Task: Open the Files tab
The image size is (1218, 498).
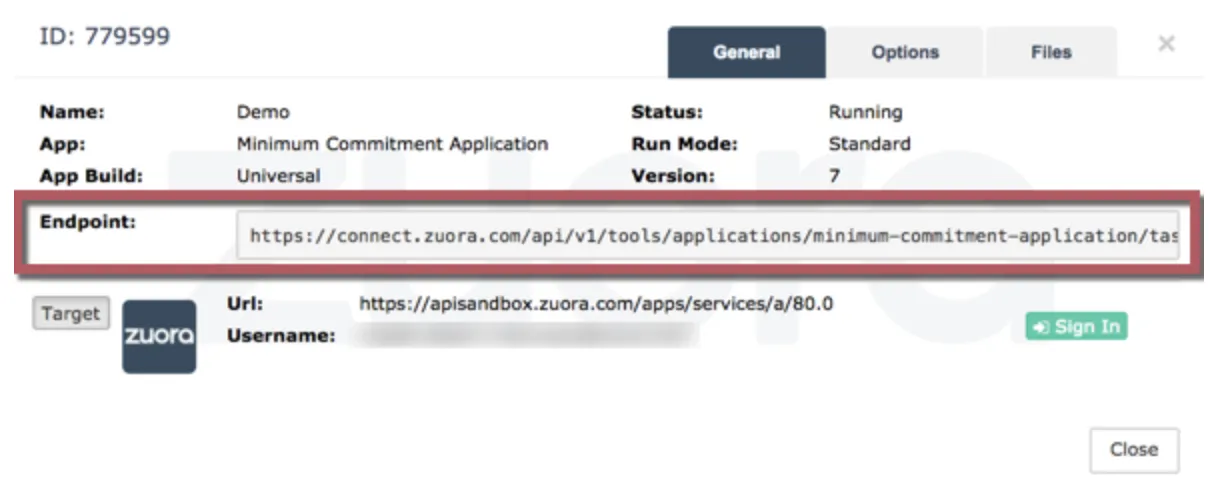Action: tap(1051, 52)
